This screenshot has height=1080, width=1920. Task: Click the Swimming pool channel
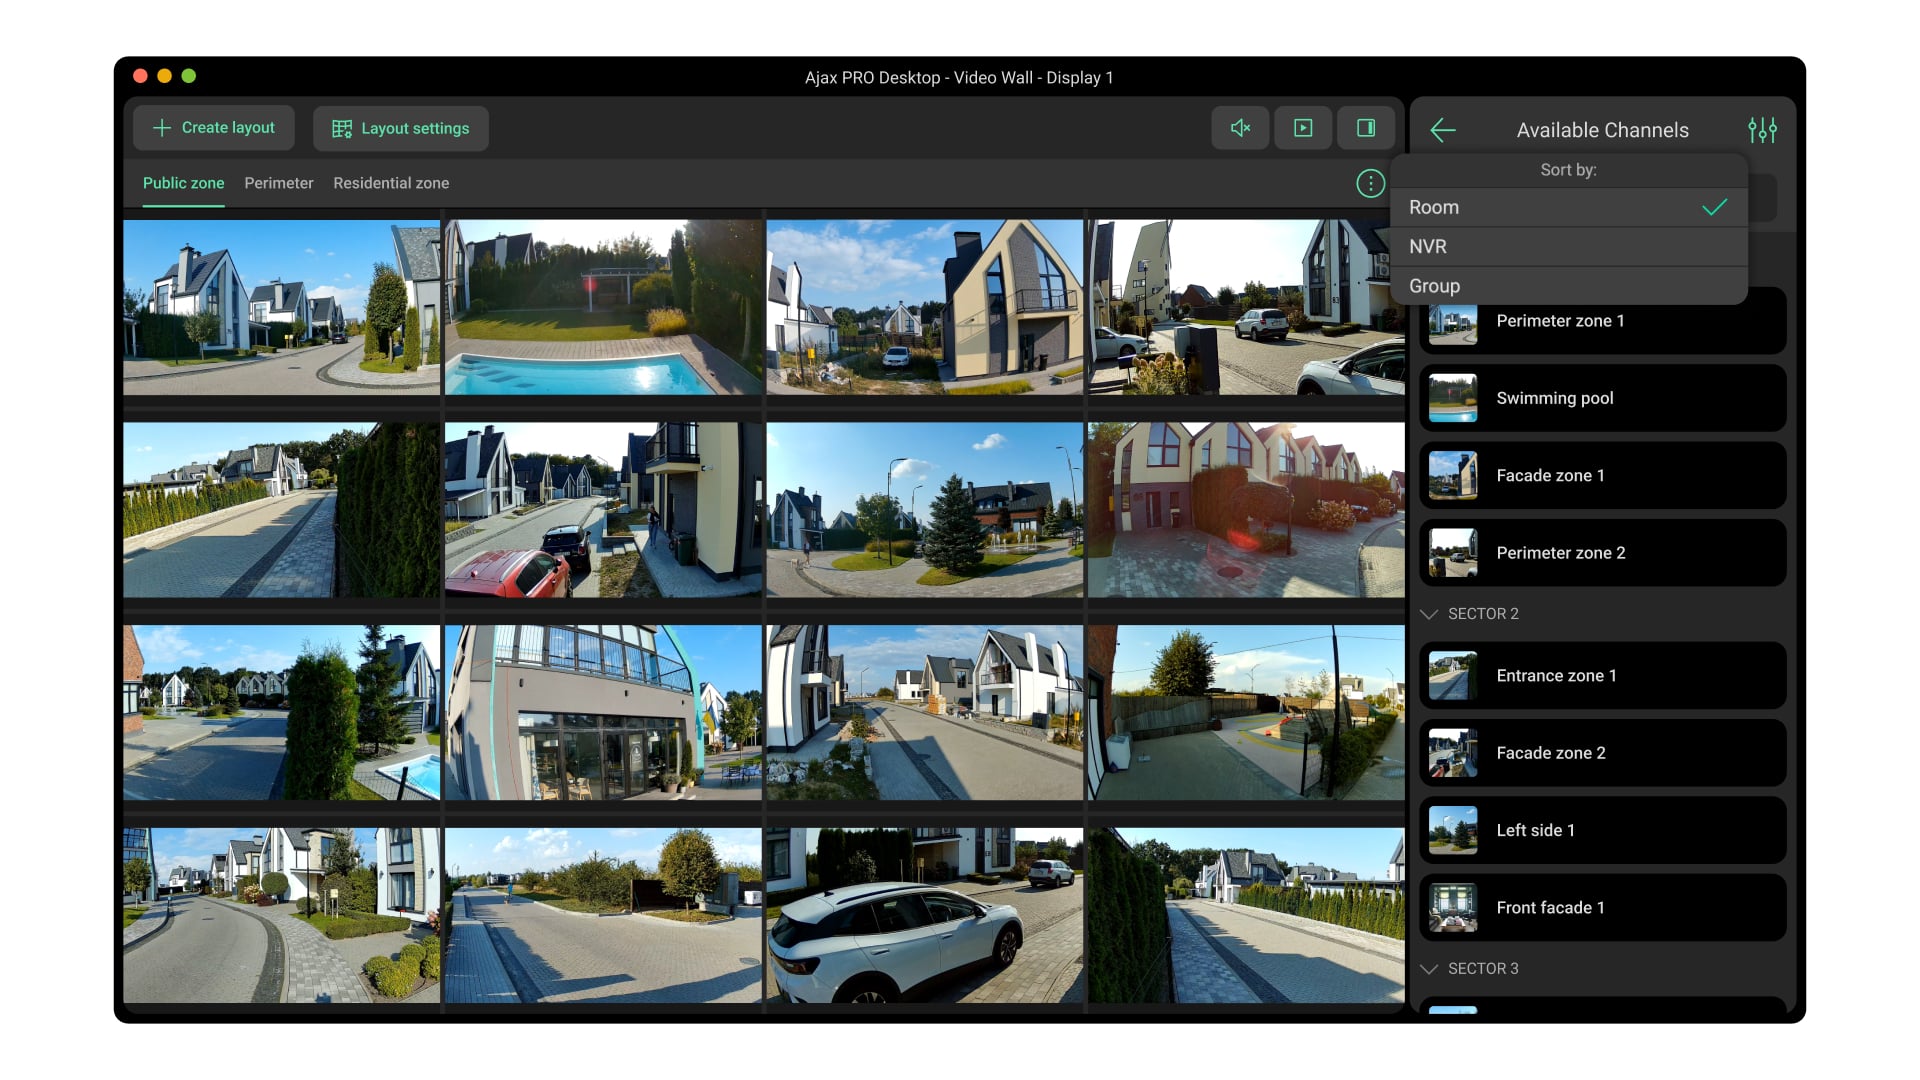click(1602, 398)
